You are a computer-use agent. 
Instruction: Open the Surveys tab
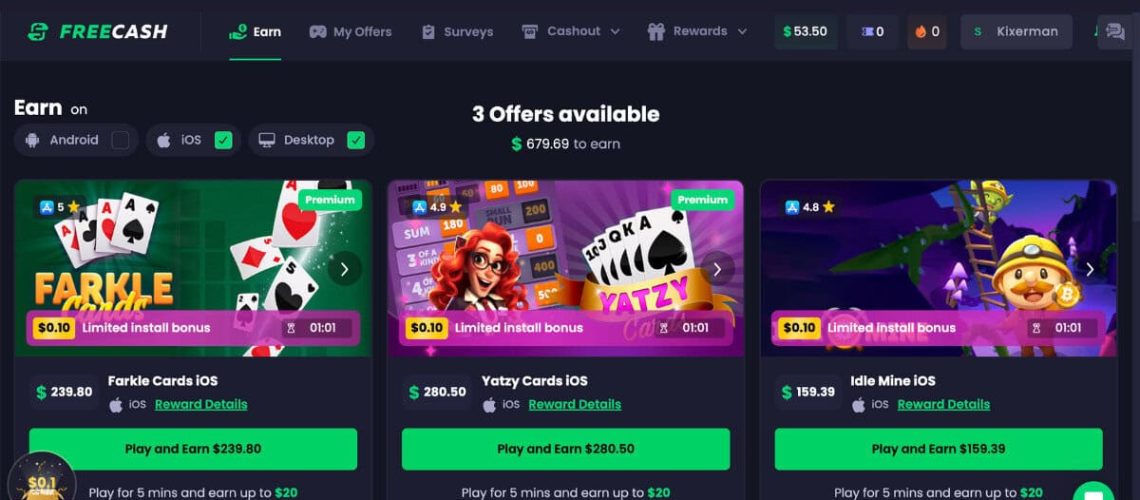457,32
